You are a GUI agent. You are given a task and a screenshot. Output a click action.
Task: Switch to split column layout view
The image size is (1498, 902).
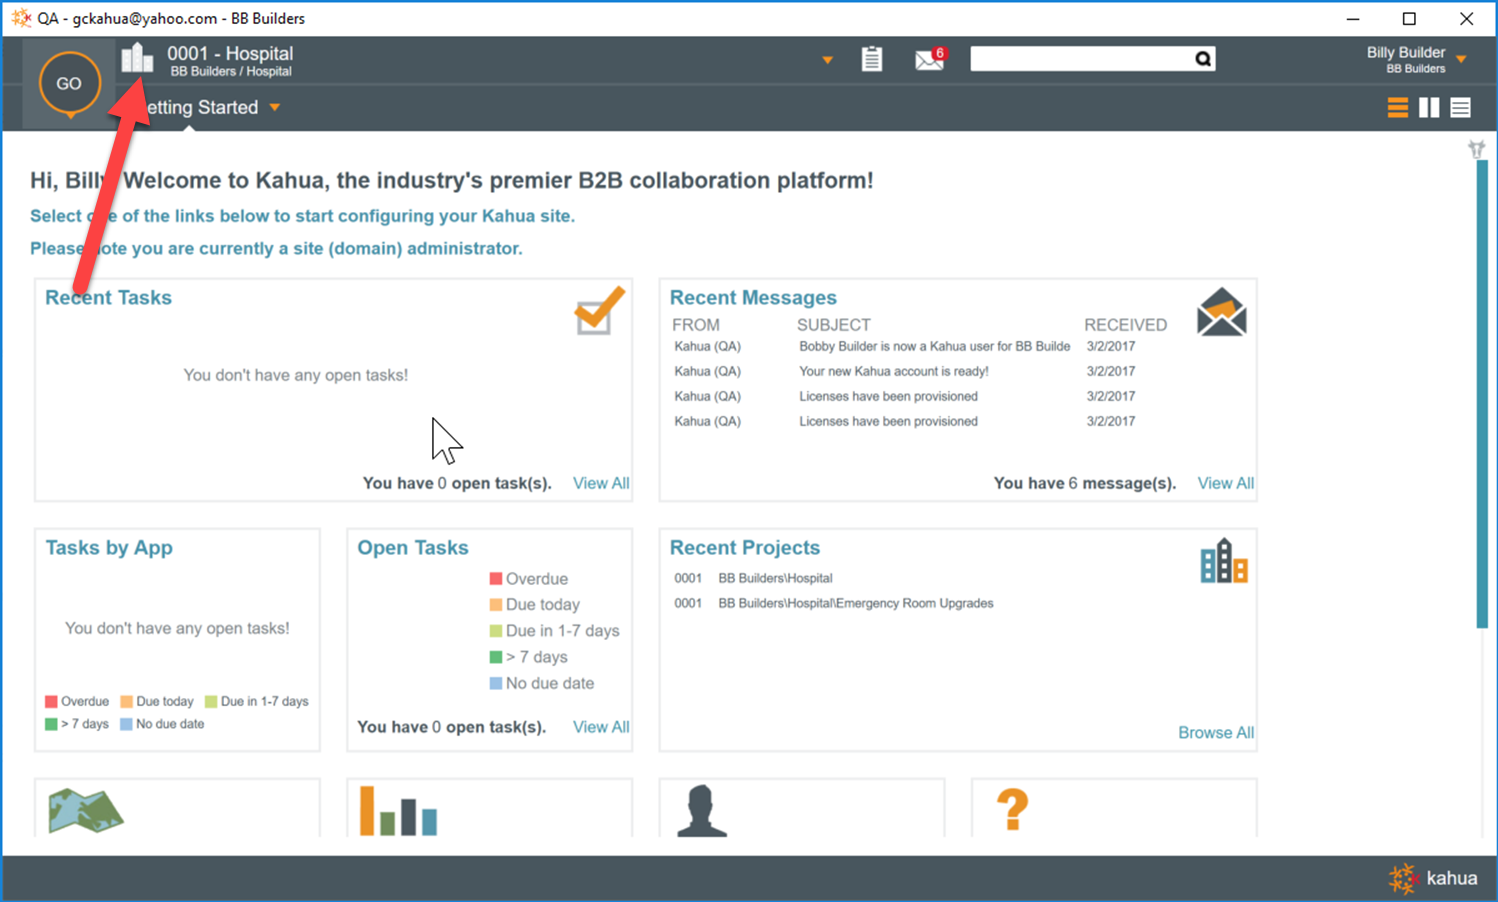[1429, 108]
